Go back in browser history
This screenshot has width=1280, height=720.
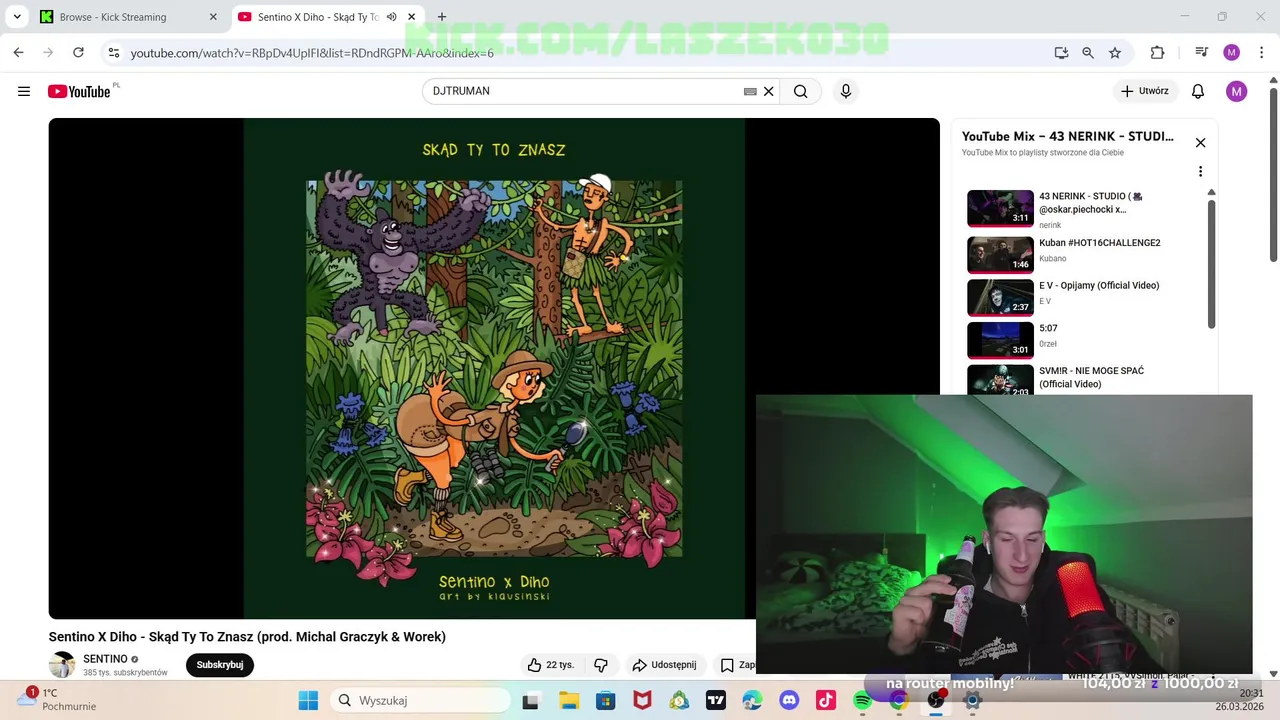(x=18, y=53)
